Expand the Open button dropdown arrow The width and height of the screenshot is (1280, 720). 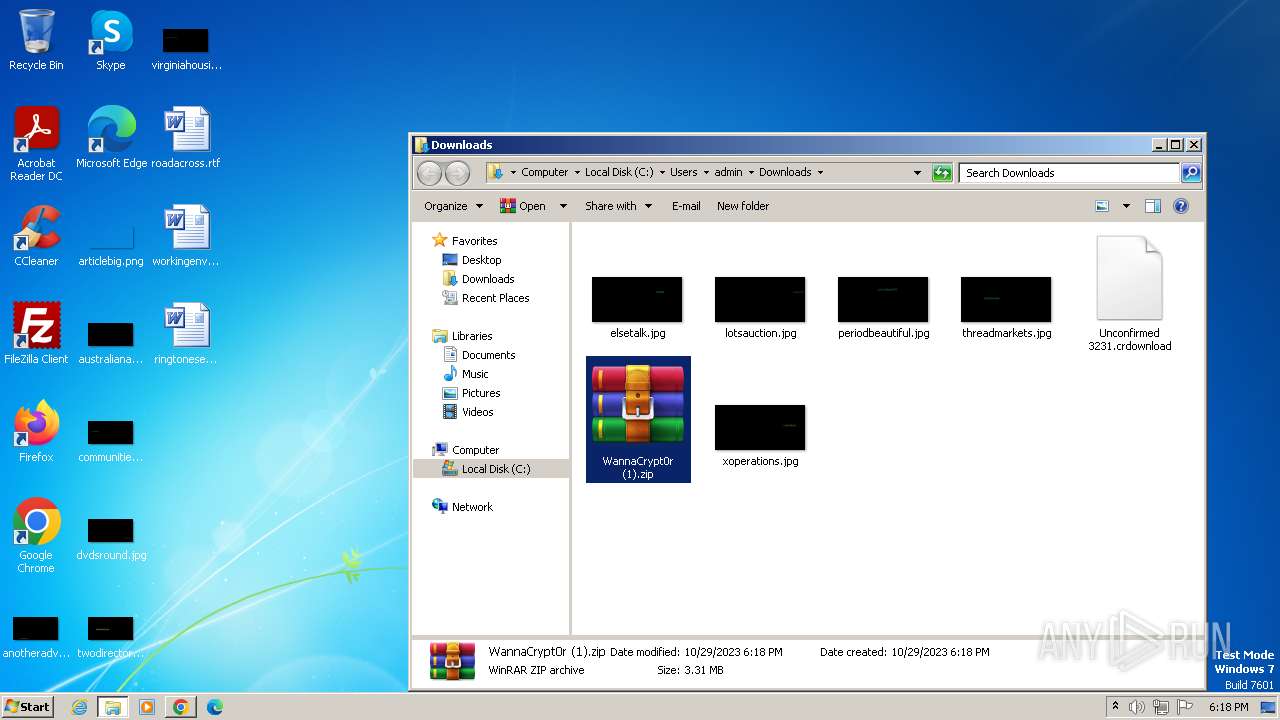(x=563, y=206)
